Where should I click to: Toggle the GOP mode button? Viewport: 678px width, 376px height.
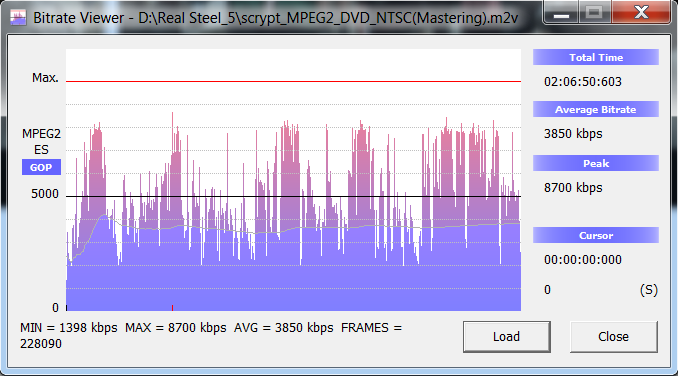(41, 167)
